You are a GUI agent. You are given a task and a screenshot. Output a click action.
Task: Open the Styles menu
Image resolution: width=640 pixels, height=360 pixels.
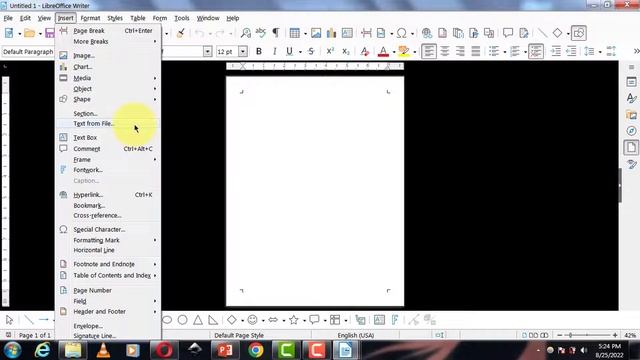(115, 18)
